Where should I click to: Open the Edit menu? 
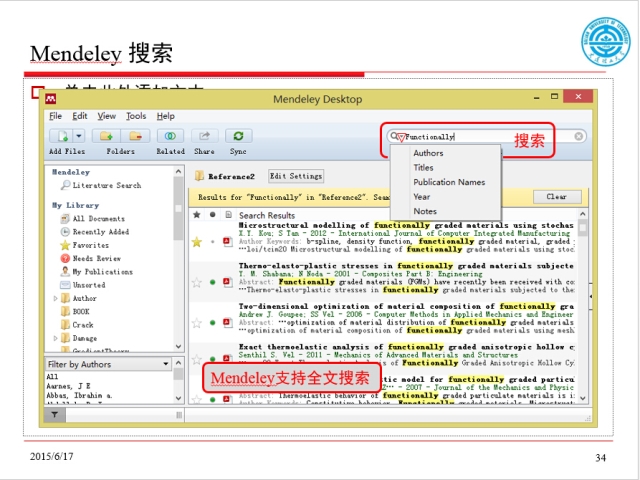click(x=80, y=116)
